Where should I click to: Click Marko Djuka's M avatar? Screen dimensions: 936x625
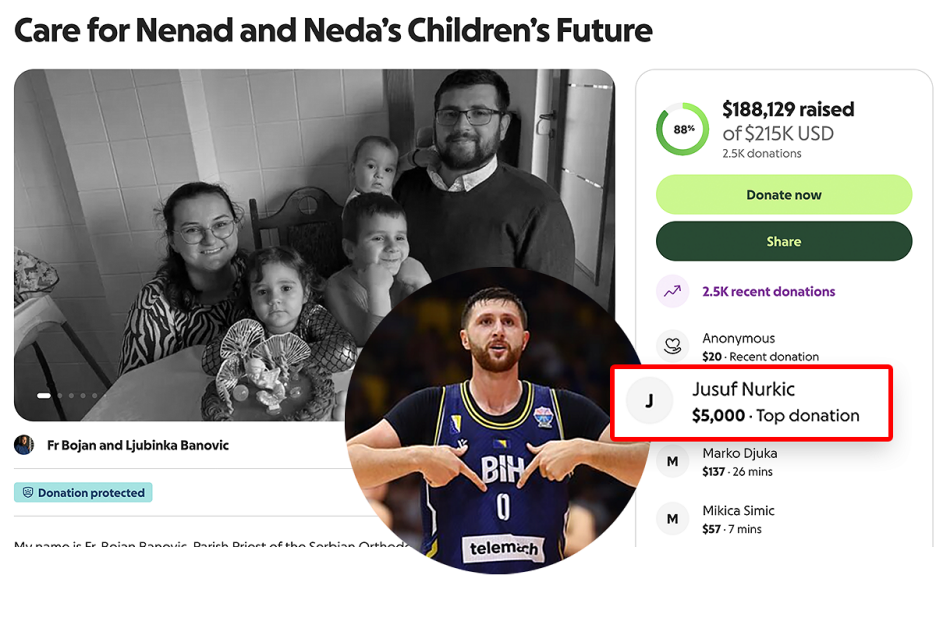click(x=672, y=462)
